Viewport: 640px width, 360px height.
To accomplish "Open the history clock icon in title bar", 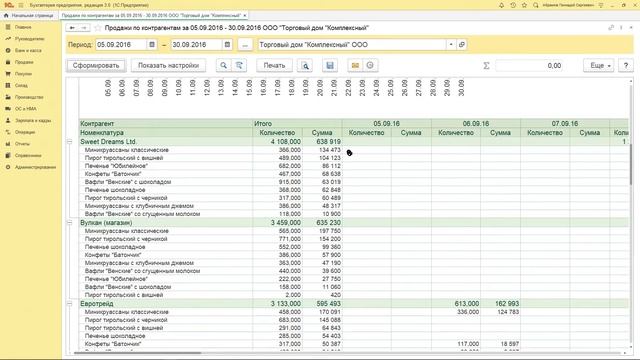I will pyautogui.click(x=513, y=5).
